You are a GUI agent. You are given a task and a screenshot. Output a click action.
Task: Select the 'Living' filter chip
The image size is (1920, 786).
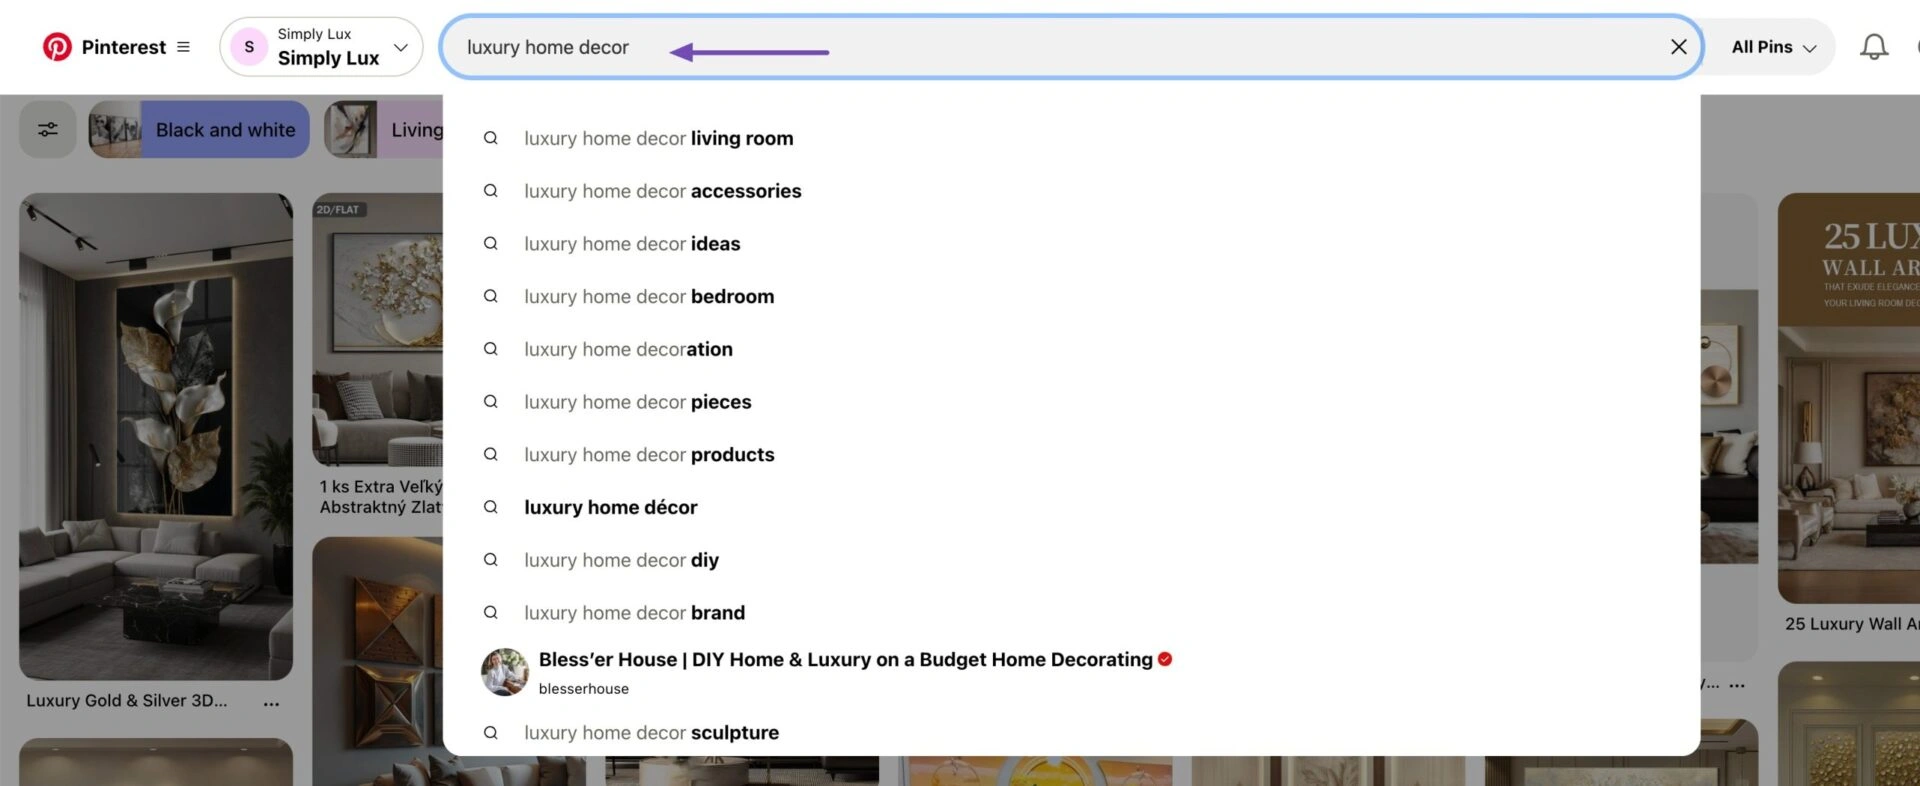[385, 130]
